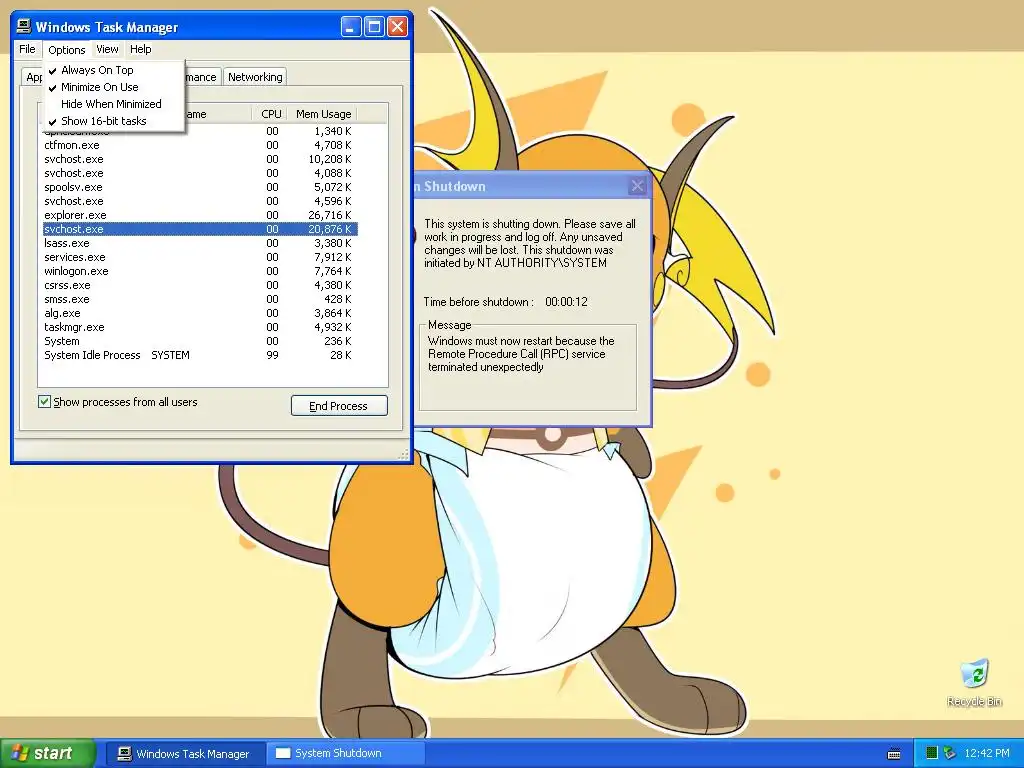Screen dimensions: 1024x768
Task: Open the File menu in Task Manager
Action: 27,49
